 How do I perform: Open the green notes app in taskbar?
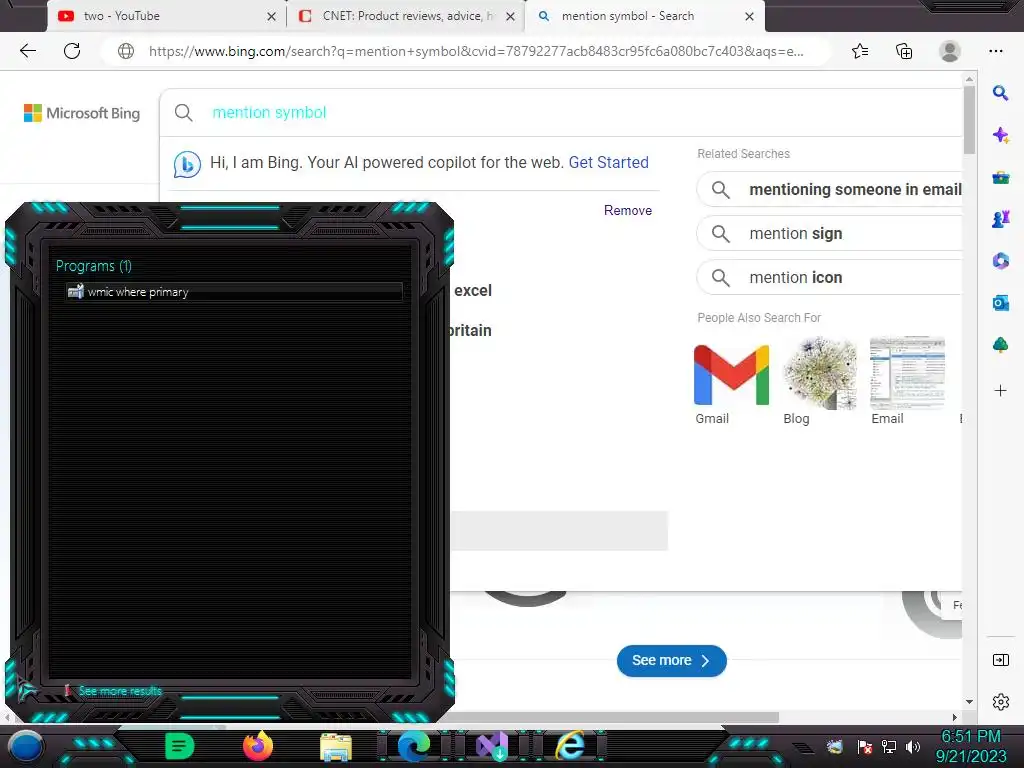tap(179, 746)
